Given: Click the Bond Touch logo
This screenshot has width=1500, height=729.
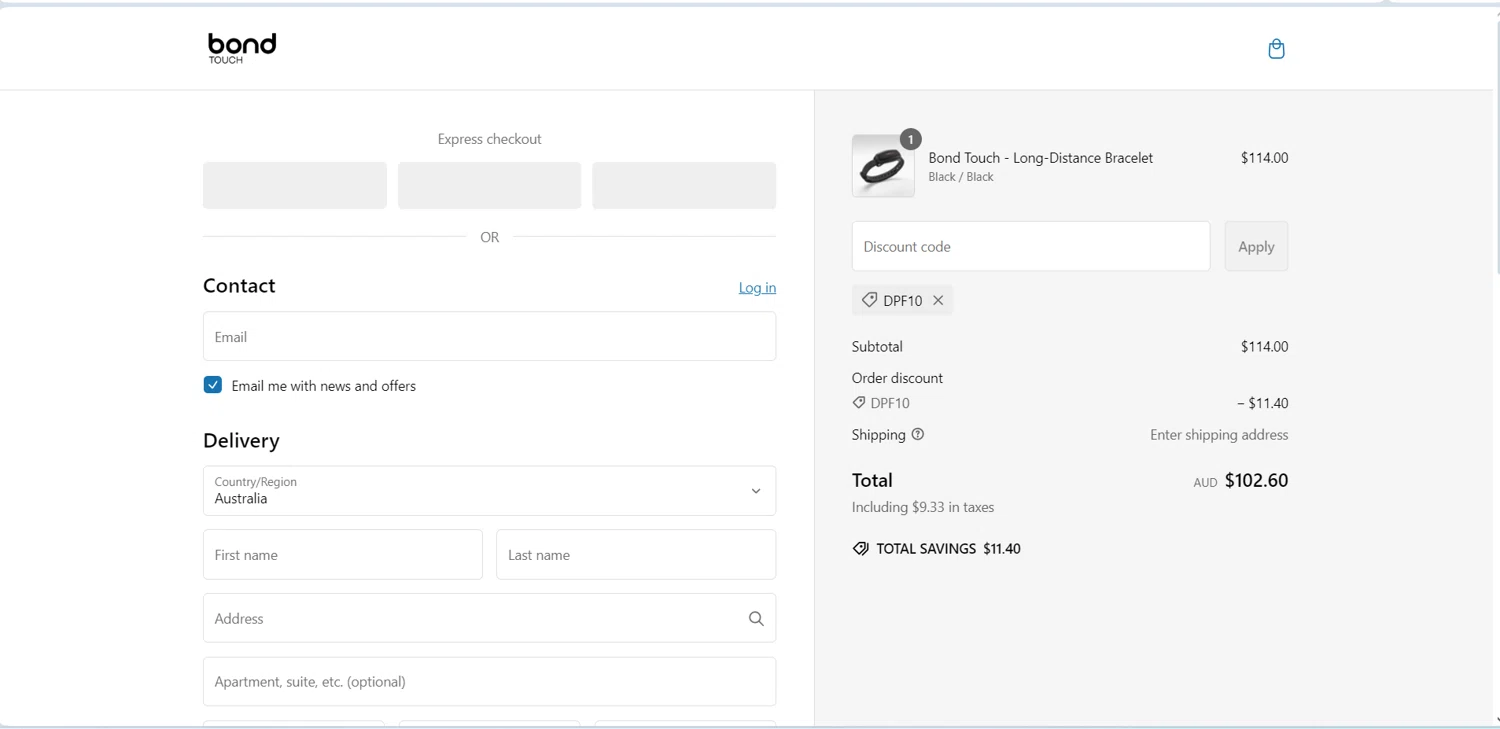Looking at the screenshot, I should click(242, 48).
